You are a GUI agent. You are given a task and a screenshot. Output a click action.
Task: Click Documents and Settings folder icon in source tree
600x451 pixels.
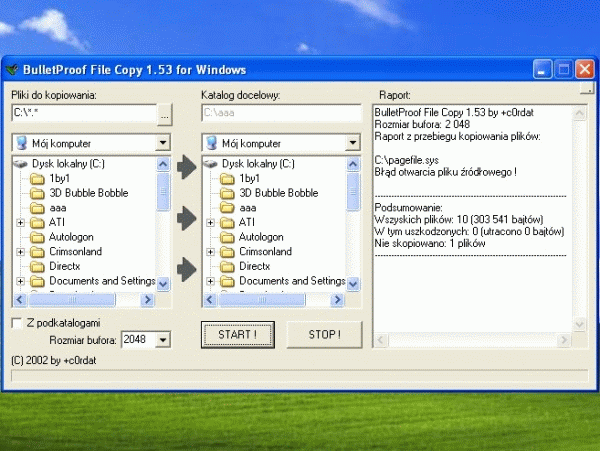tap(37, 281)
